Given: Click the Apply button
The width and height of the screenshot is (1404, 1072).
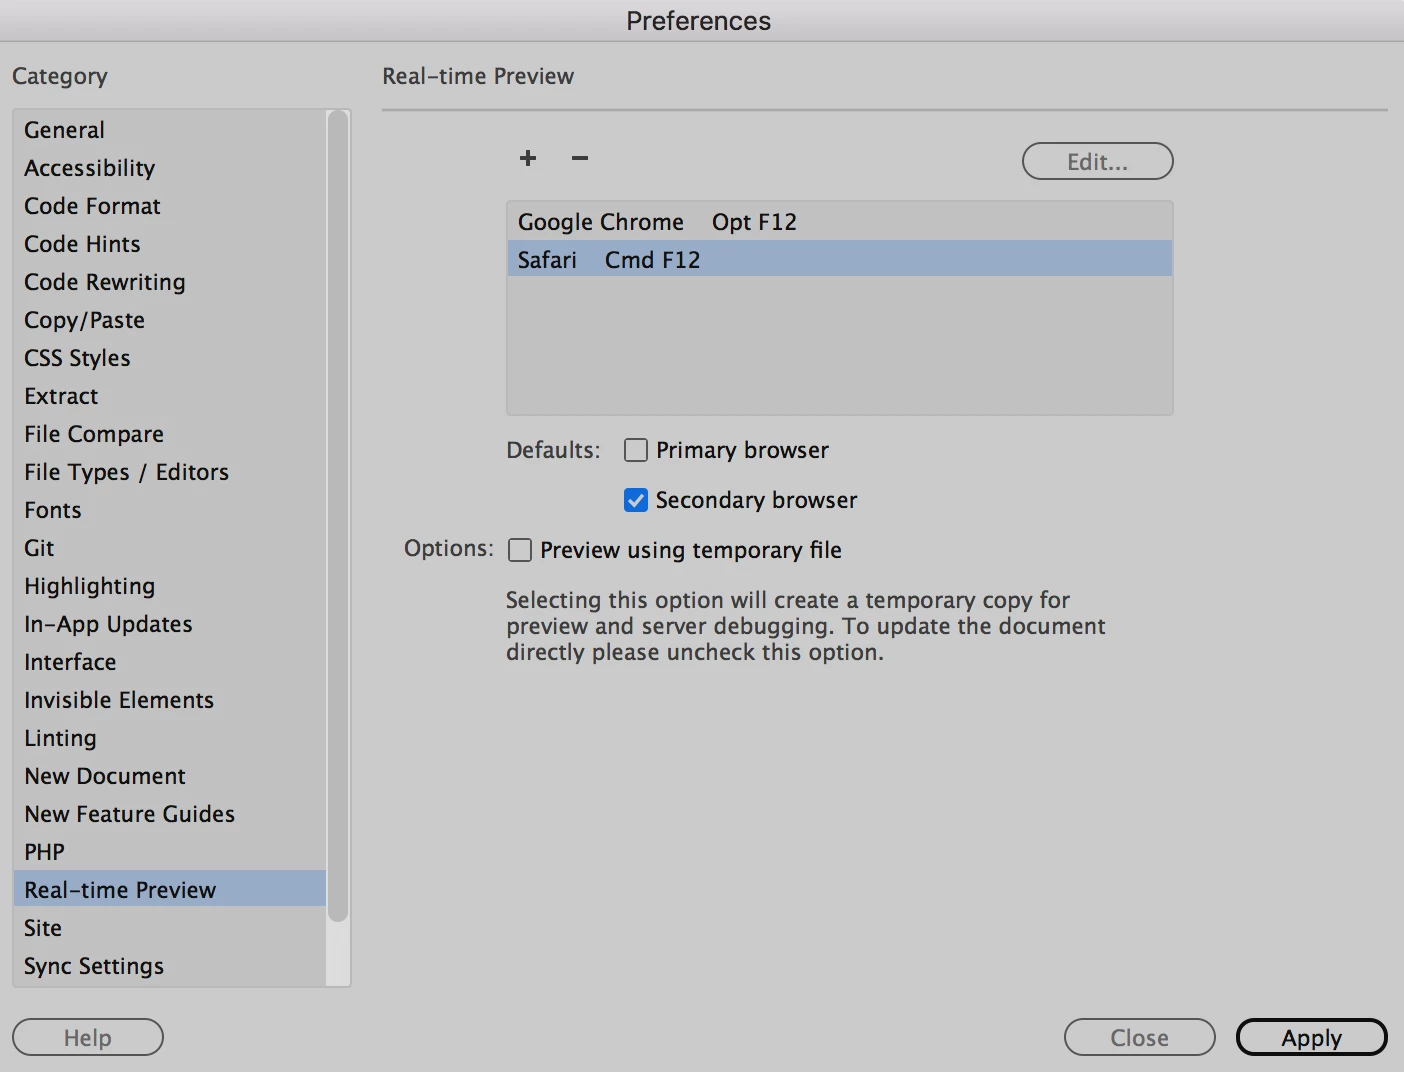Looking at the screenshot, I should [x=1311, y=1038].
